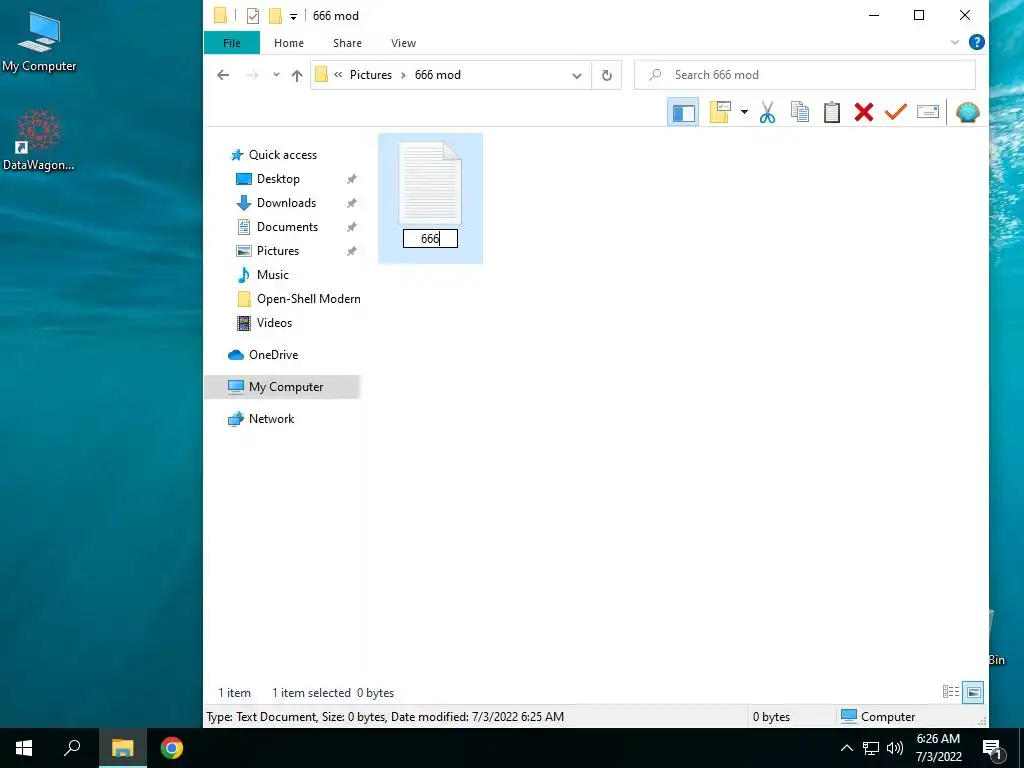
Task: Open Desktop in Quick access
Action: [278, 179]
